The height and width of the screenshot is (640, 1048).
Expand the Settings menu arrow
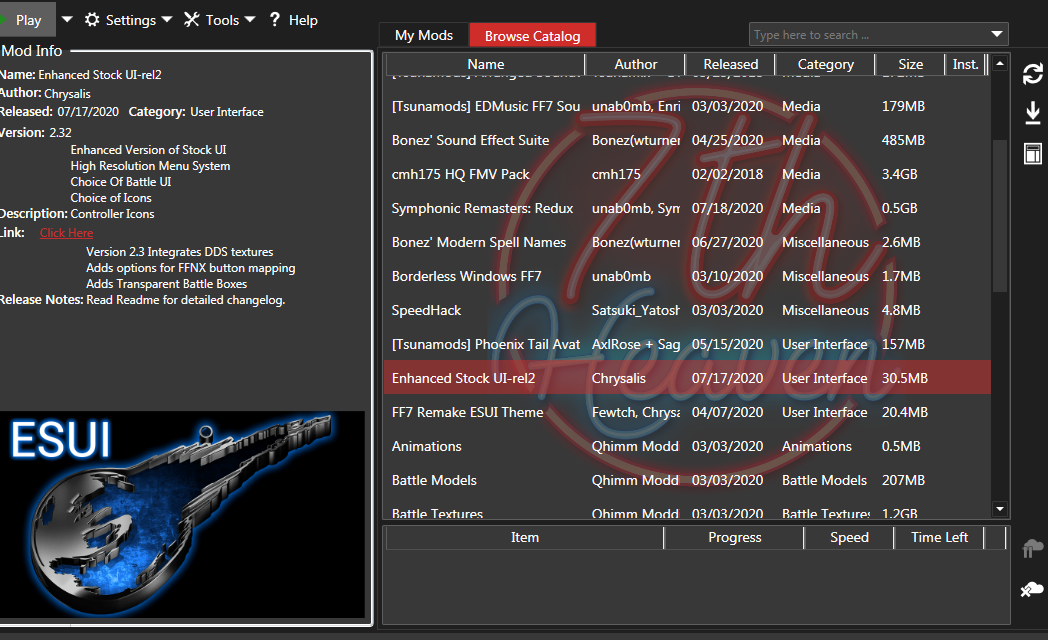click(x=167, y=19)
